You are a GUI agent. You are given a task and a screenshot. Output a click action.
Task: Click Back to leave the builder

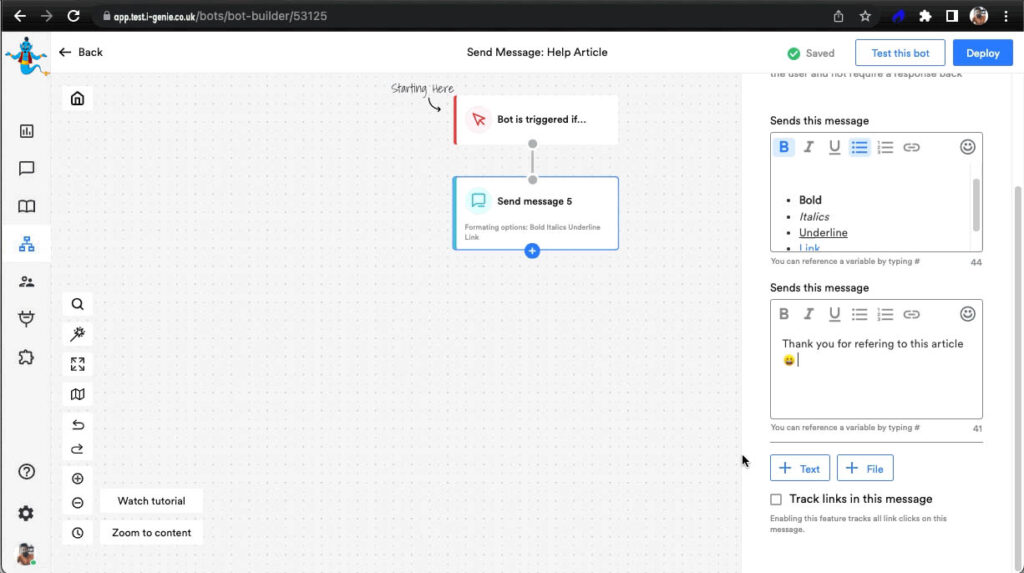tap(81, 52)
